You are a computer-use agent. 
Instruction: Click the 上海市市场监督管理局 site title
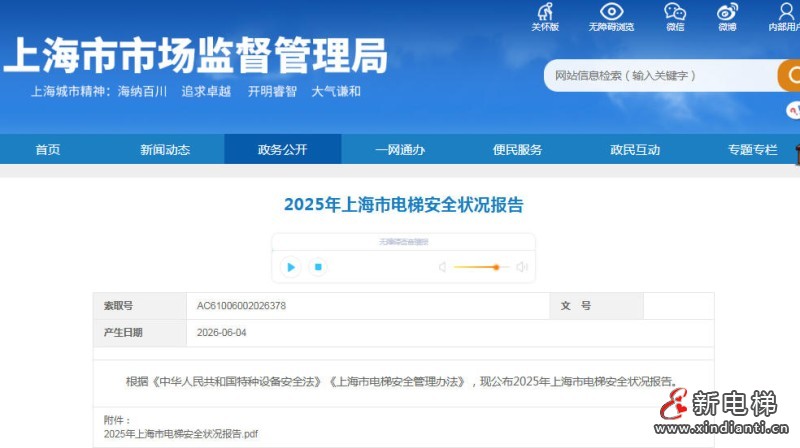[195, 55]
